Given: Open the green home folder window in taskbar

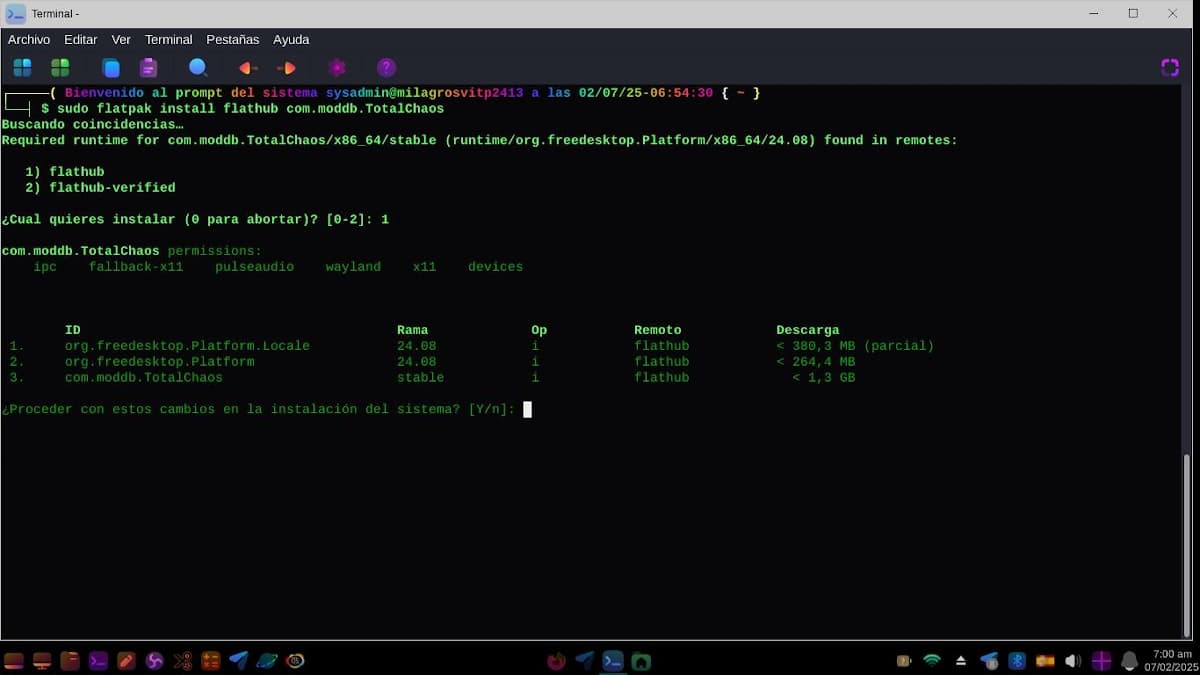Looking at the screenshot, I should point(641,661).
